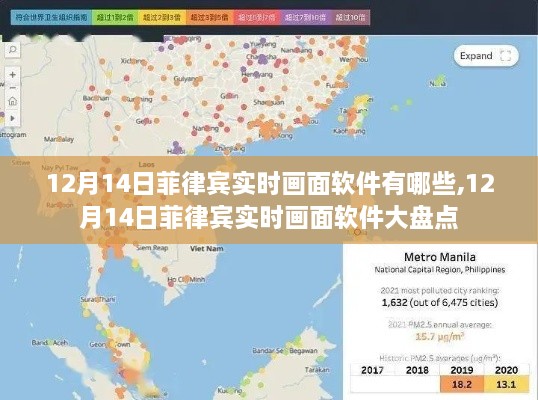Zoom in with the plus button
The height and width of the screenshot is (400, 538).
click(x=12, y=74)
